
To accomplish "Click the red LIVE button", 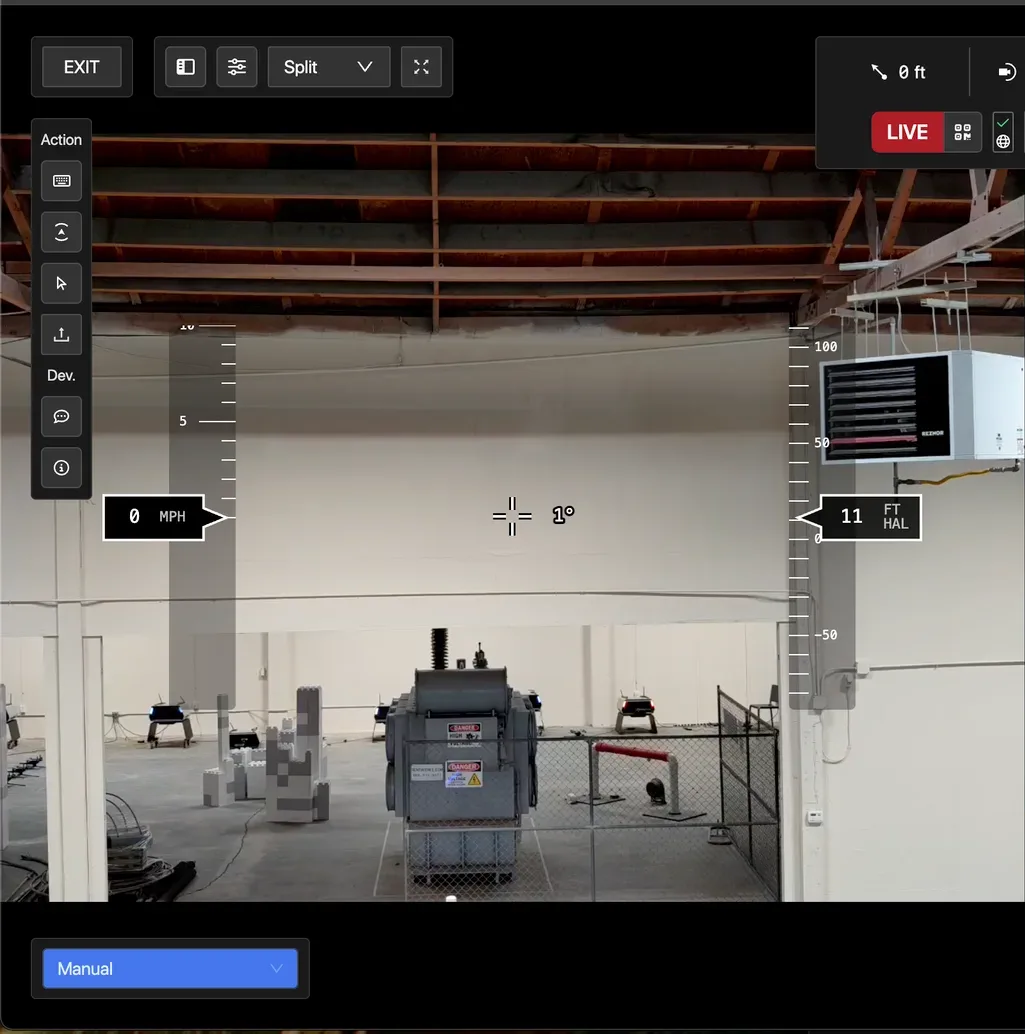I will pyautogui.click(x=907, y=132).
